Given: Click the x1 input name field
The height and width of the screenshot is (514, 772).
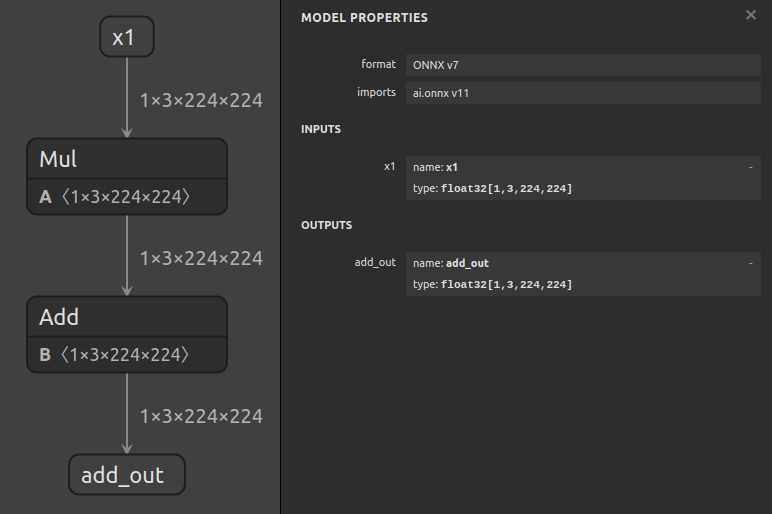Looking at the screenshot, I should pos(575,167).
